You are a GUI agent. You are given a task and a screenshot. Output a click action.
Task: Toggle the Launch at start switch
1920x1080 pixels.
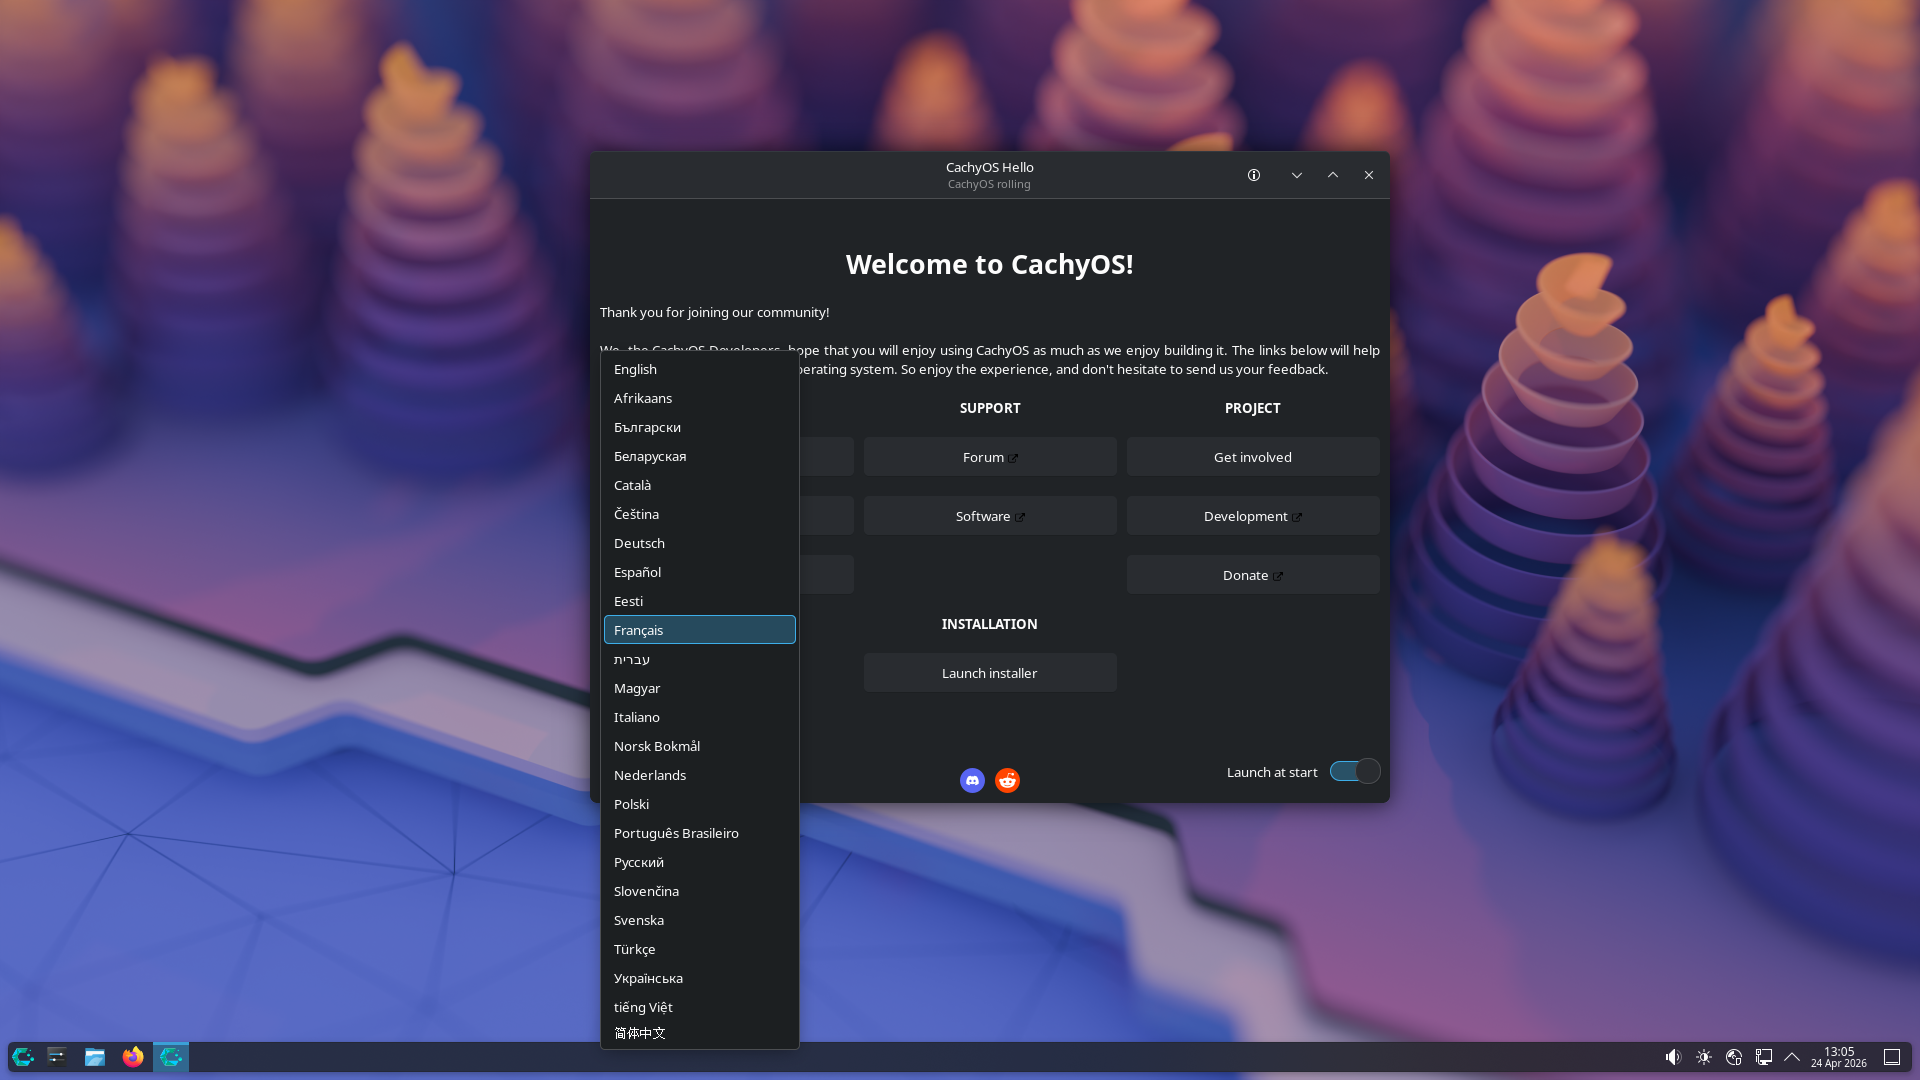(x=1354, y=771)
